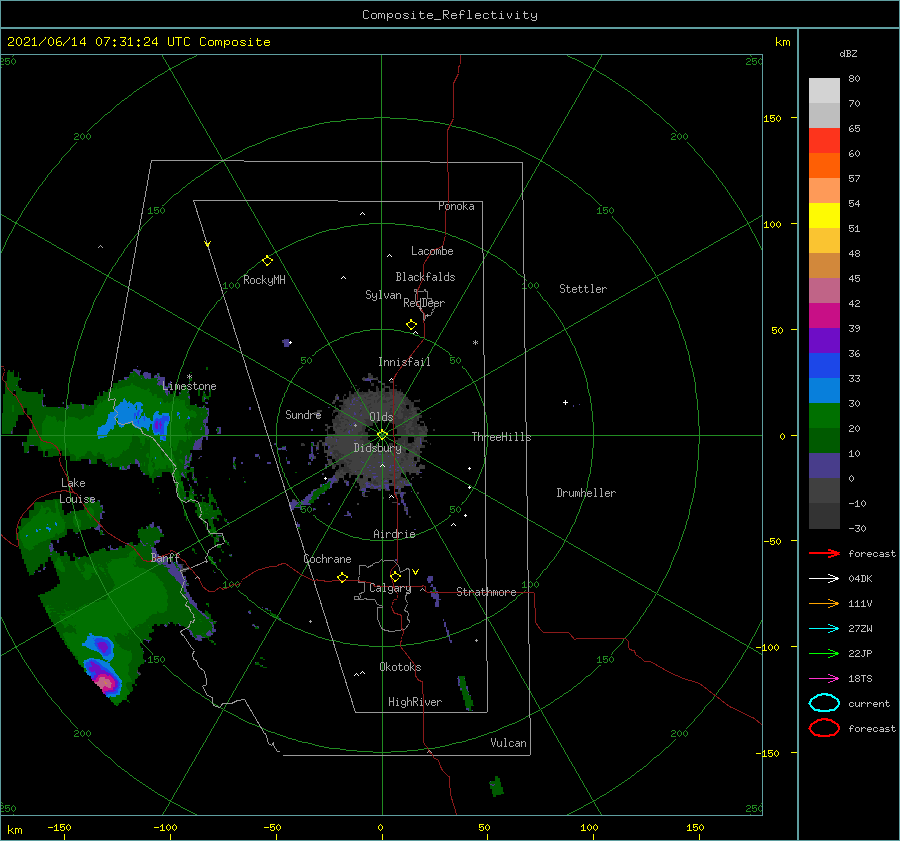The width and height of the screenshot is (900, 841).
Task: Click the Limestone label
Action: click(x=189, y=386)
